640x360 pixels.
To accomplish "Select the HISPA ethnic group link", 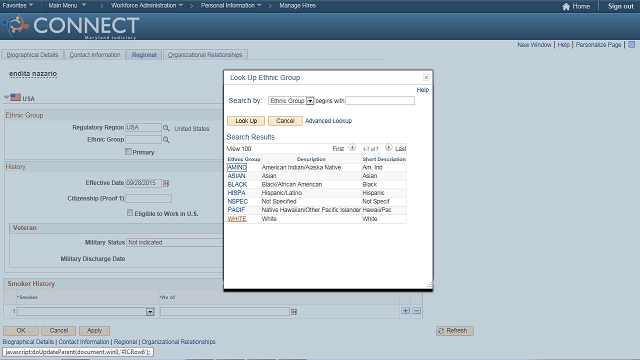I will [237, 193].
